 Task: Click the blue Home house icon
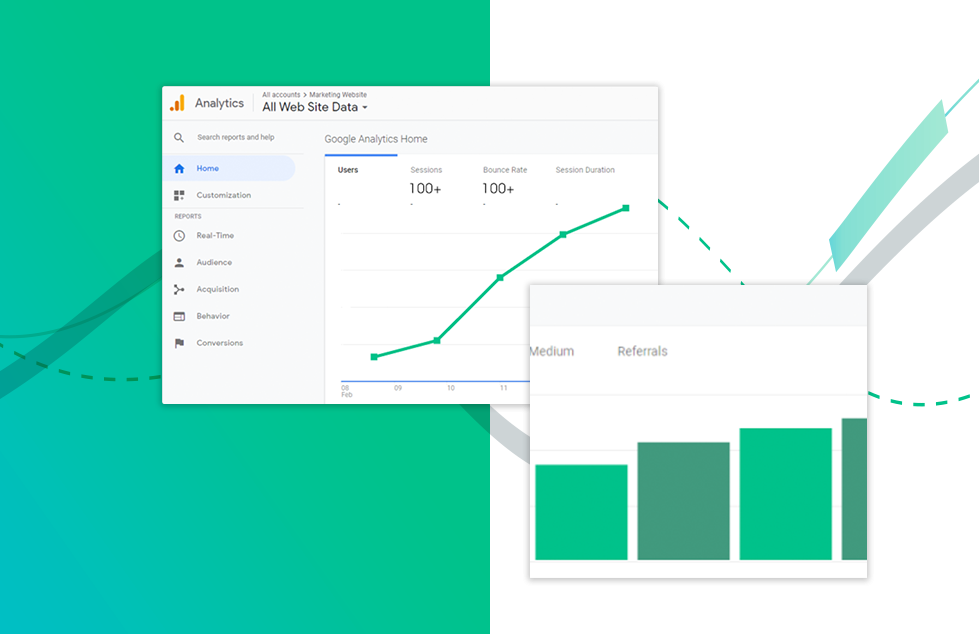click(179, 169)
